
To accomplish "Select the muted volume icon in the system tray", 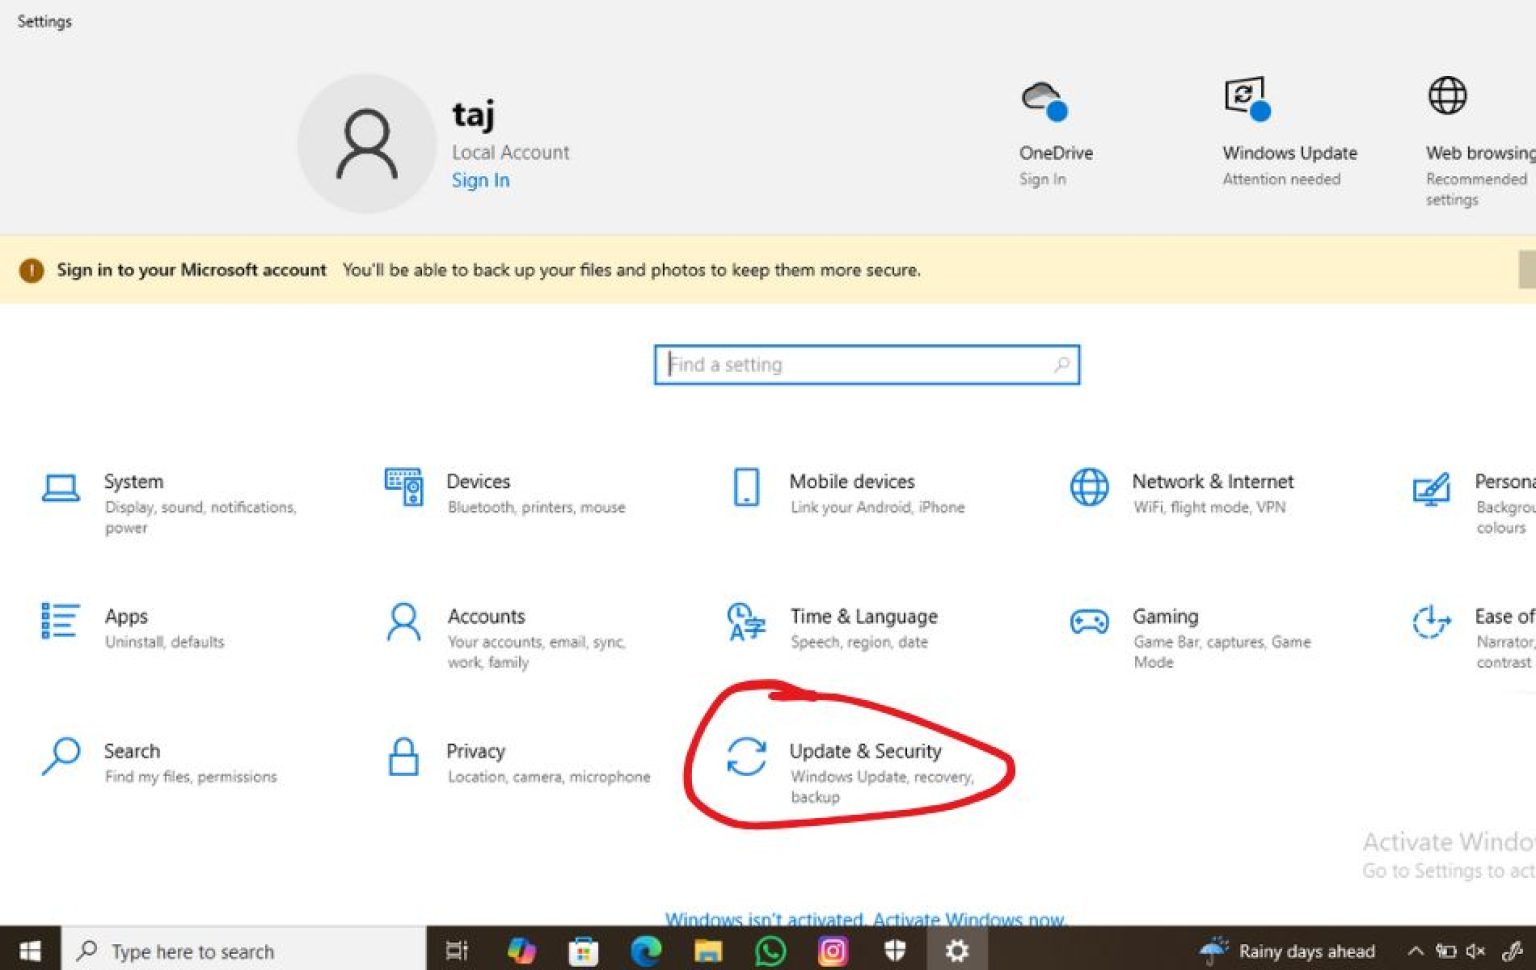I will (x=1476, y=951).
